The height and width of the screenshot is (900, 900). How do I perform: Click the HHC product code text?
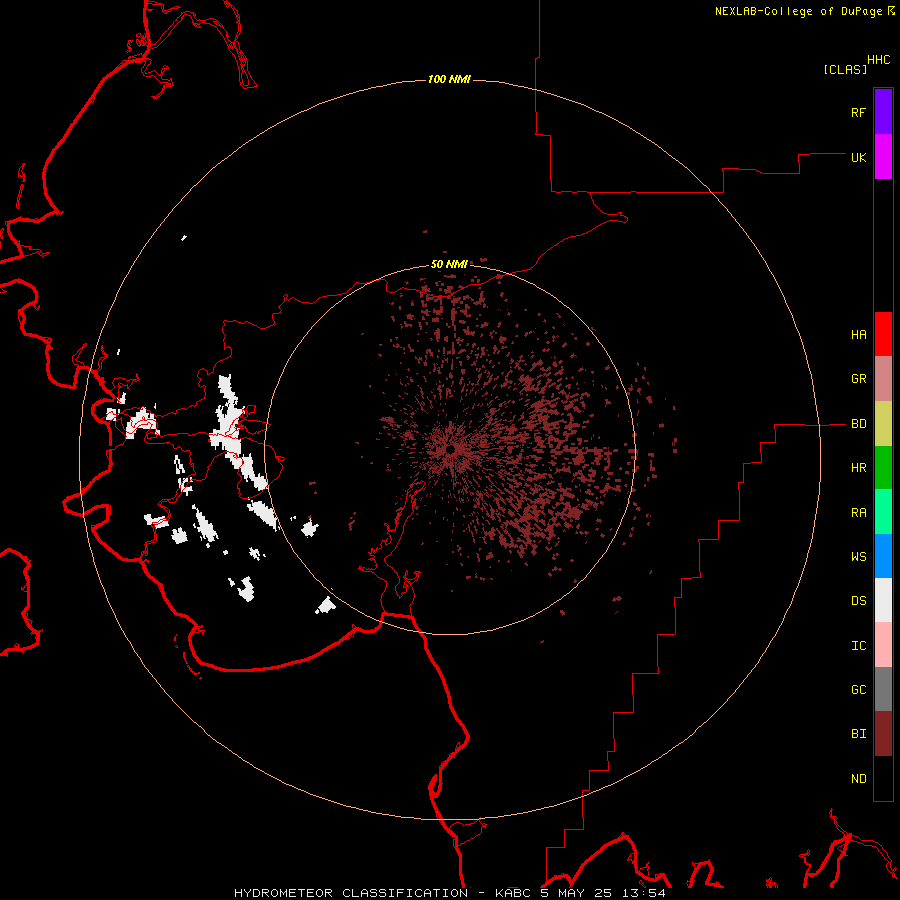[878, 60]
